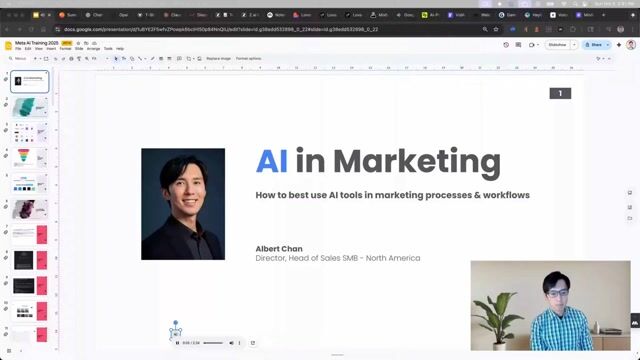Select the arrow cursor tool
The image size is (640, 360).
tap(116, 59)
